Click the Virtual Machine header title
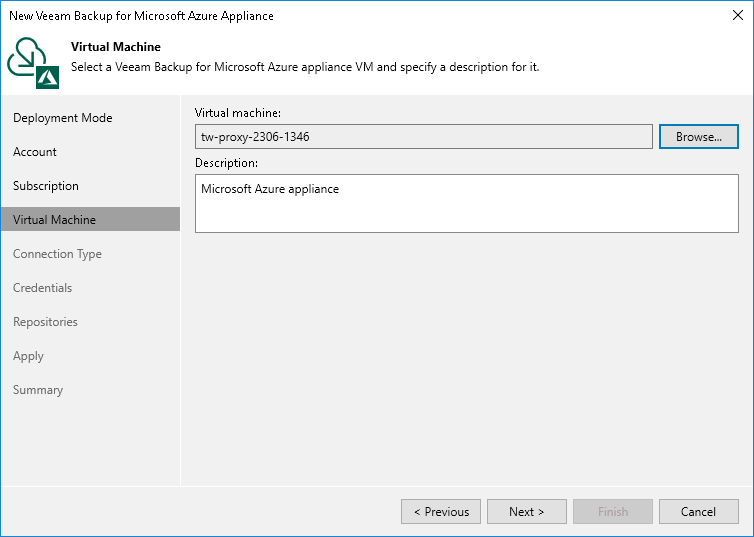 click(x=116, y=47)
